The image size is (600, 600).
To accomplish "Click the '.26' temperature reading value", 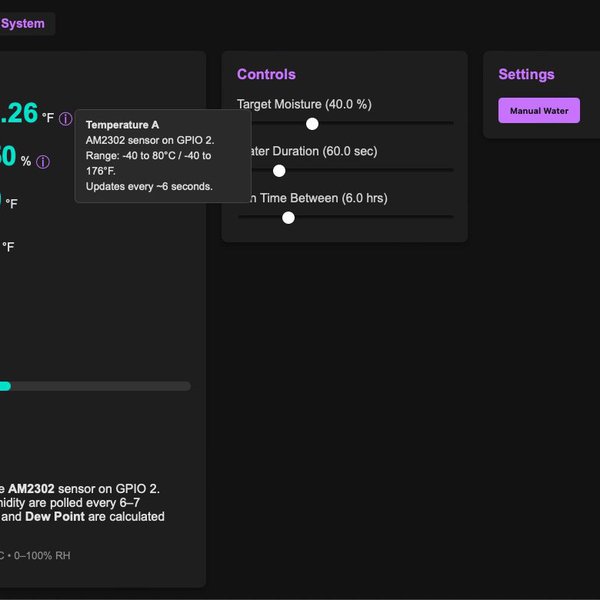I will point(19,113).
